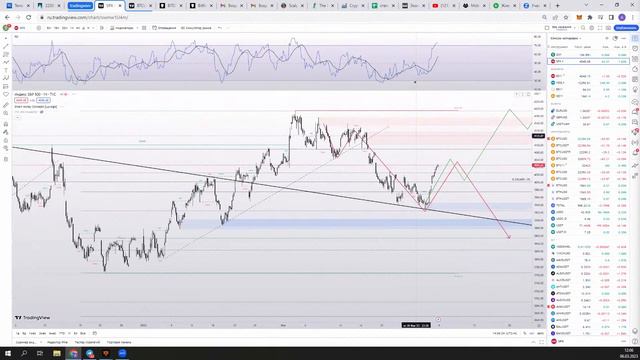Select the cursor/crosshair tool
Screen dimensions: 640x360
[x=6, y=38]
